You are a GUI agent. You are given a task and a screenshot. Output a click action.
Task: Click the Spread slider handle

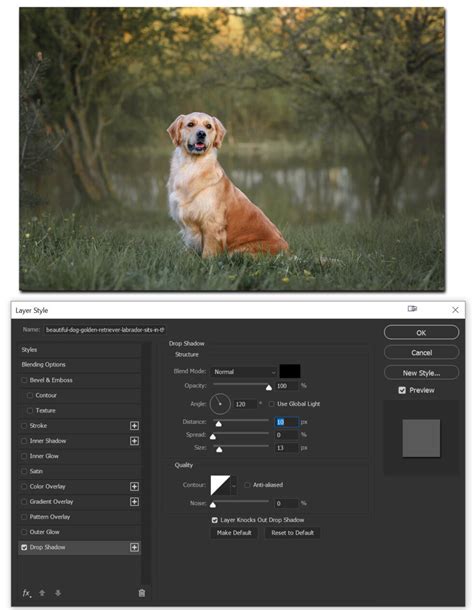pyautogui.click(x=213, y=436)
